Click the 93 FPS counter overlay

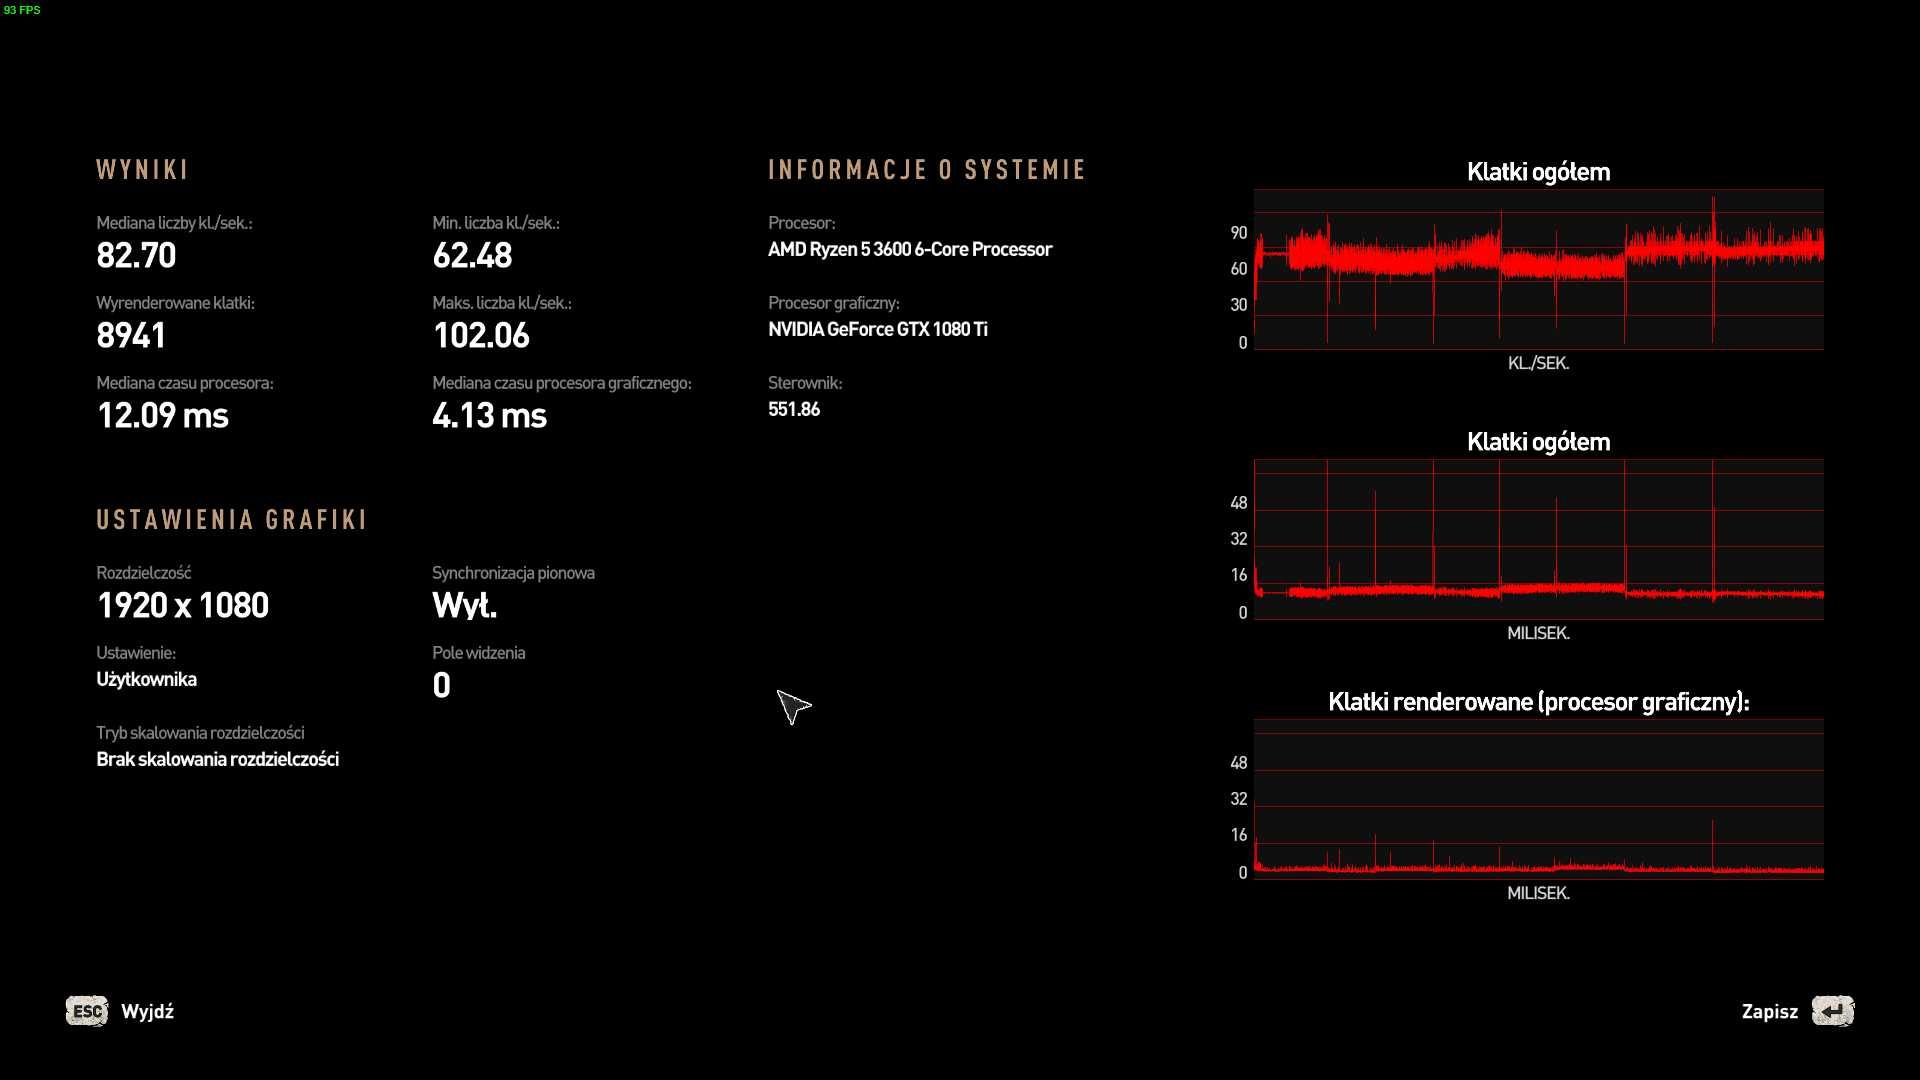pos(22,10)
